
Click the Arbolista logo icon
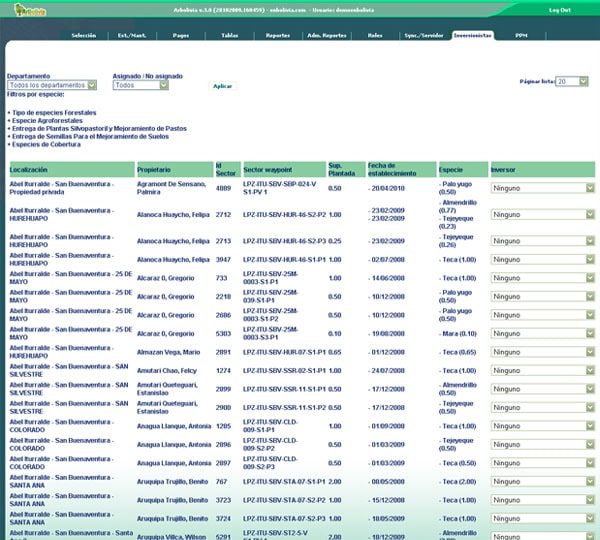30,10
